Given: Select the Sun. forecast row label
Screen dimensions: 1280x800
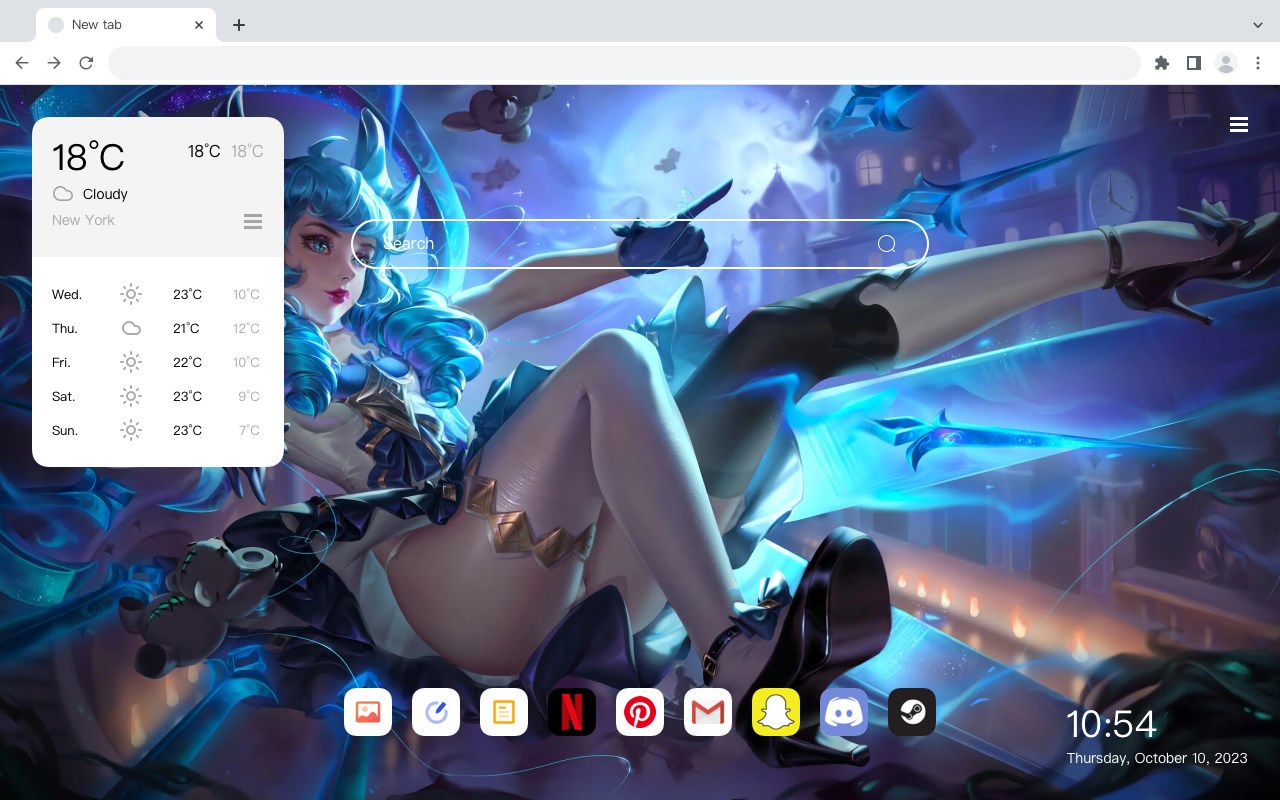Looking at the screenshot, I should [65, 431].
